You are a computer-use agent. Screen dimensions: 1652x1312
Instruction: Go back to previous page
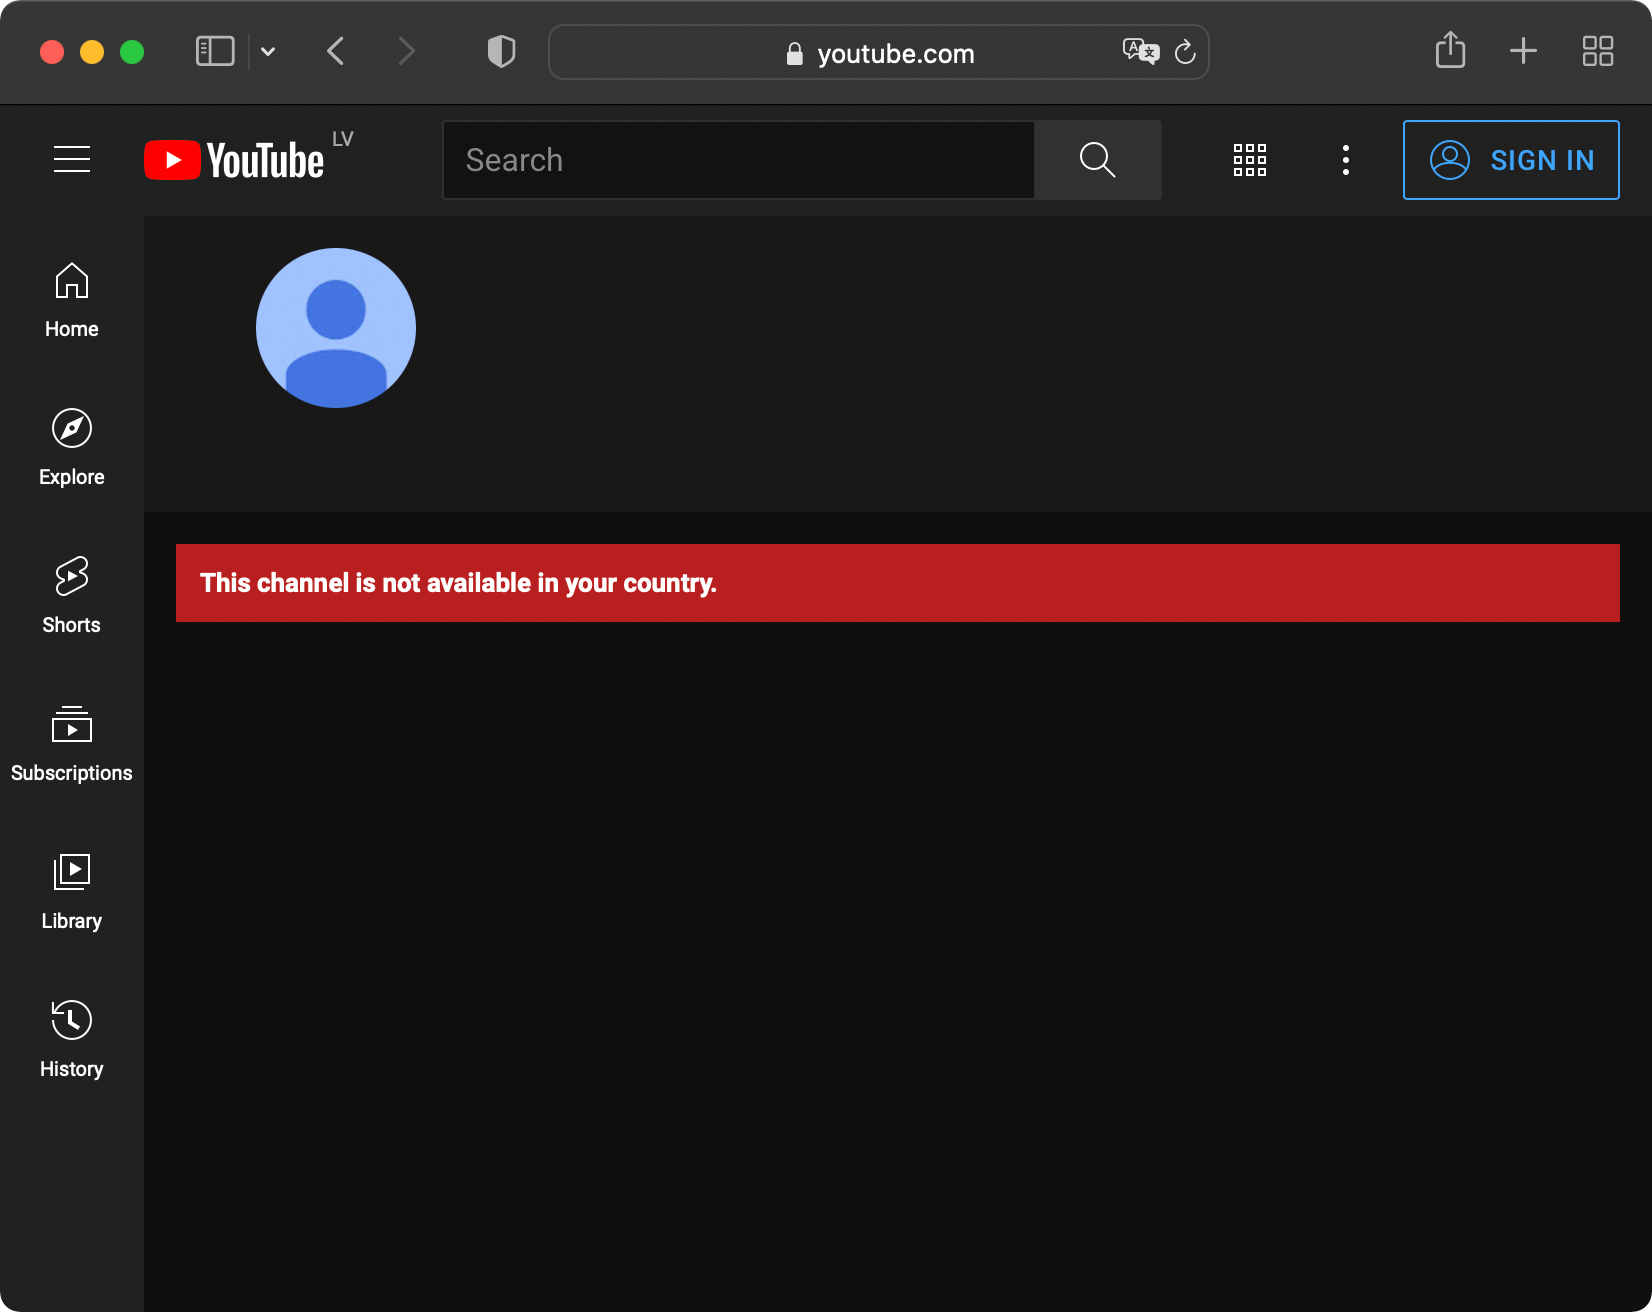pyautogui.click(x=336, y=51)
